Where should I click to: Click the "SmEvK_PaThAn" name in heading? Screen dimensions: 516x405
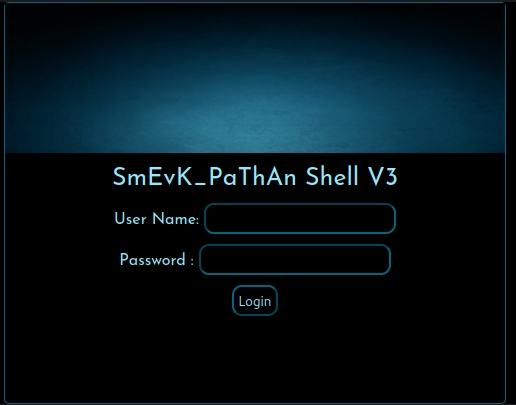point(204,177)
